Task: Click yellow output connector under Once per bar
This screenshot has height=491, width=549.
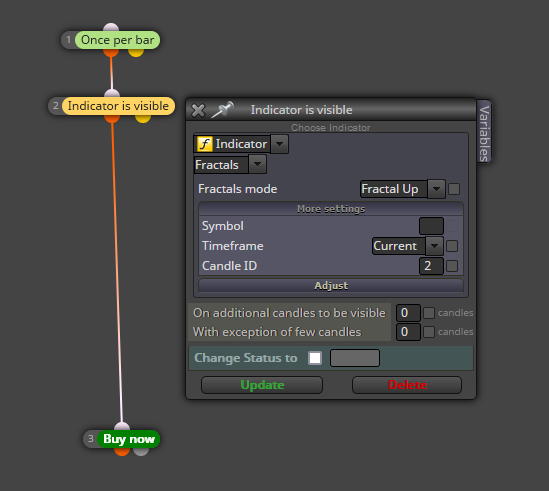Action: (136, 53)
